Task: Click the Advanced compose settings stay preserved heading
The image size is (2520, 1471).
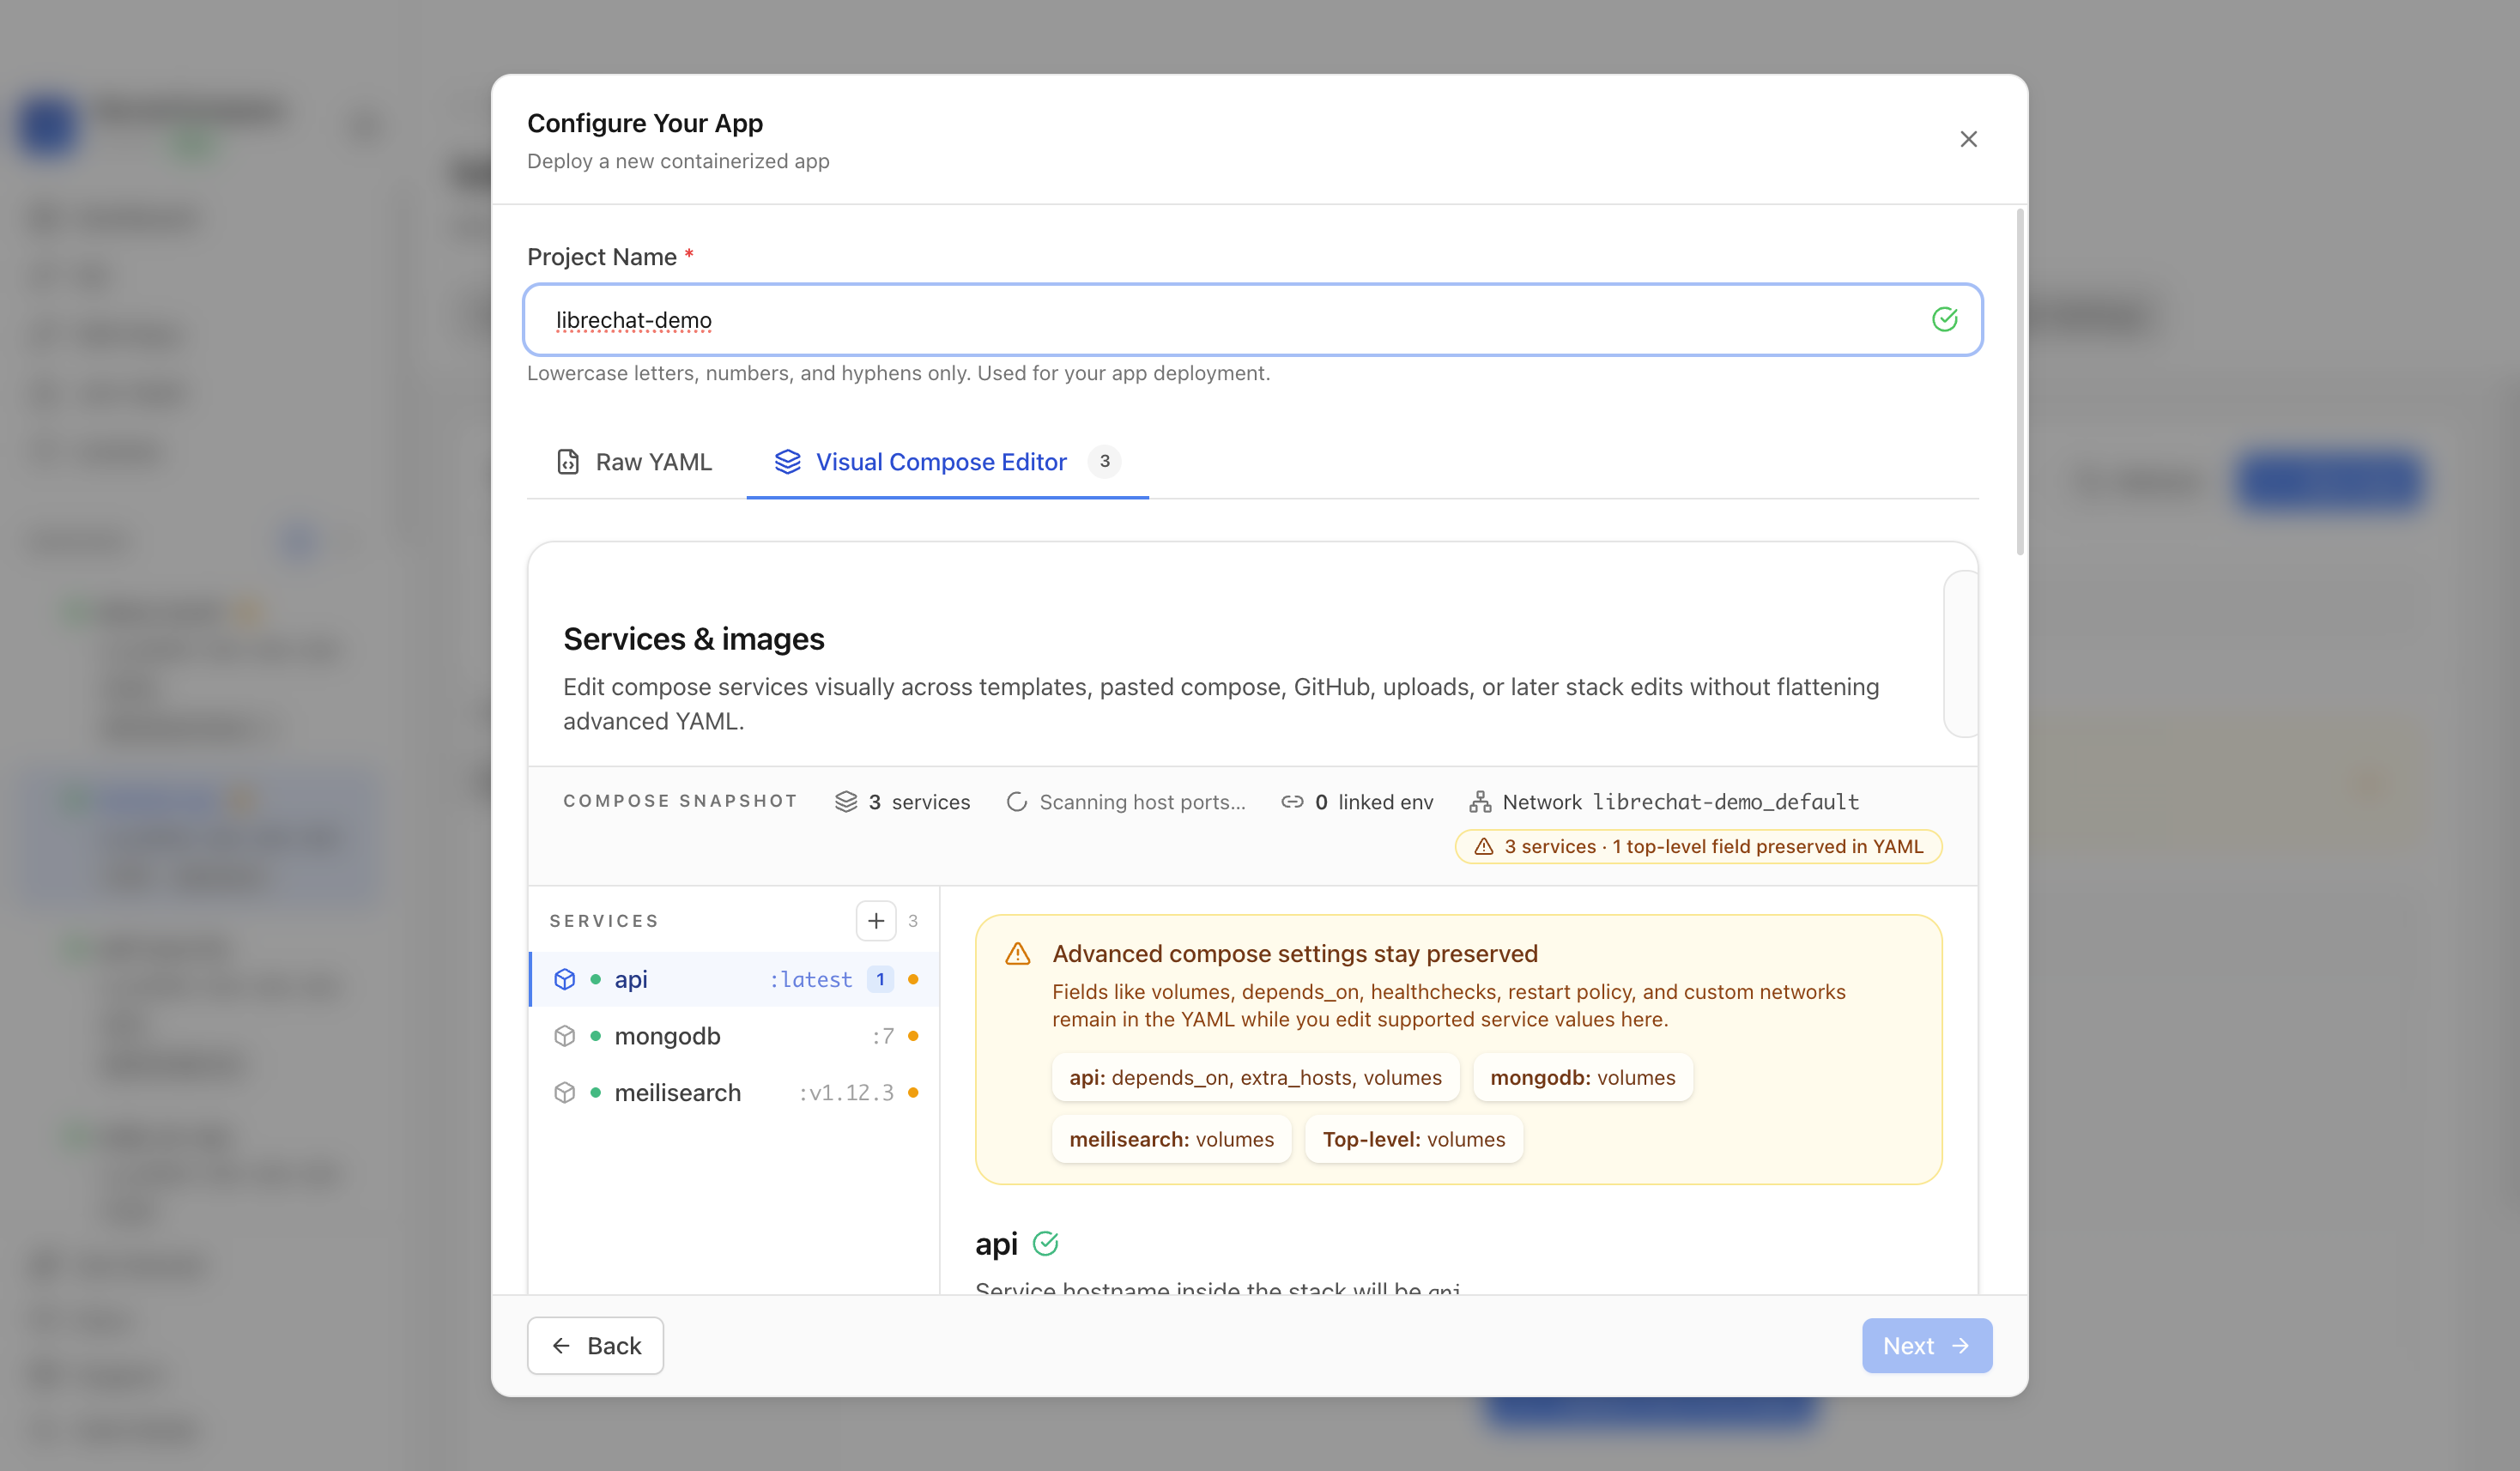Action: pyautogui.click(x=1294, y=954)
